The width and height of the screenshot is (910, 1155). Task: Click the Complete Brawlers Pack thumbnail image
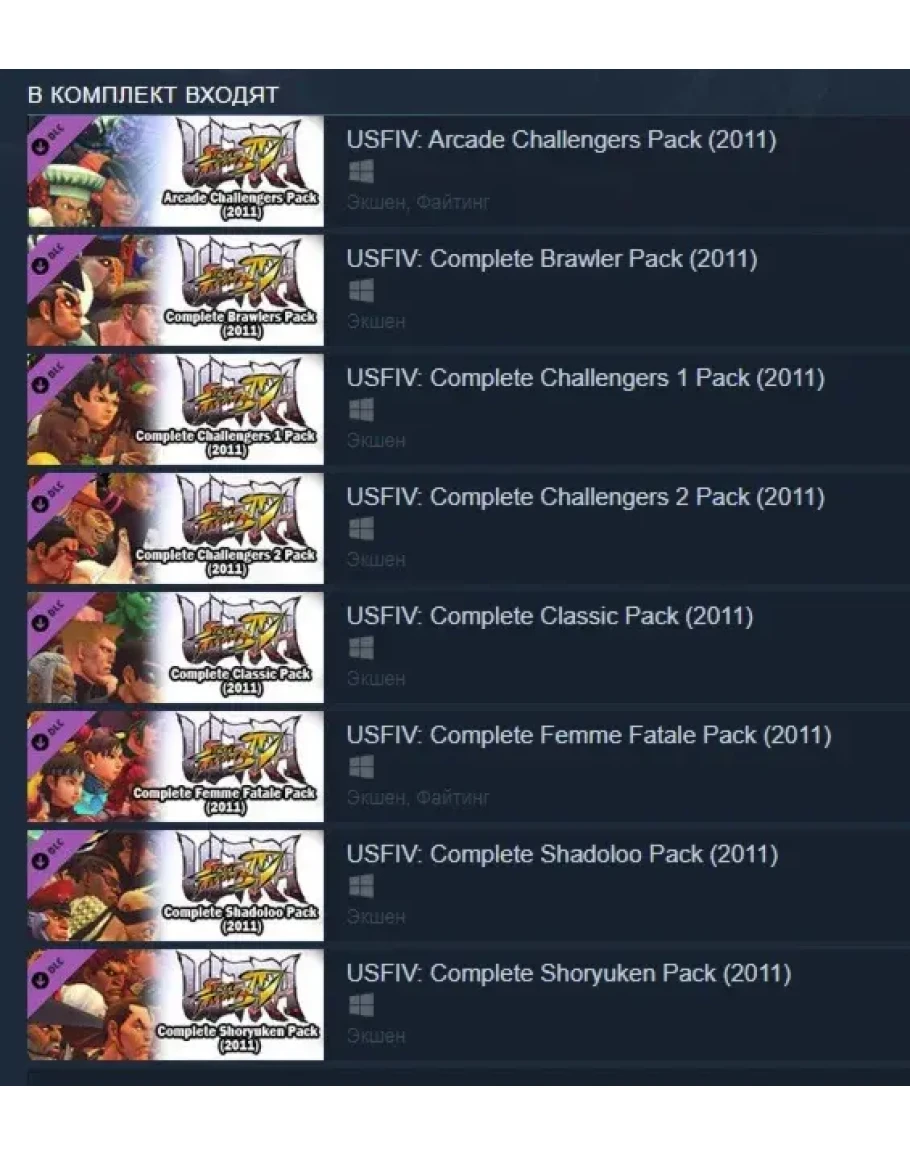click(175, 290)
